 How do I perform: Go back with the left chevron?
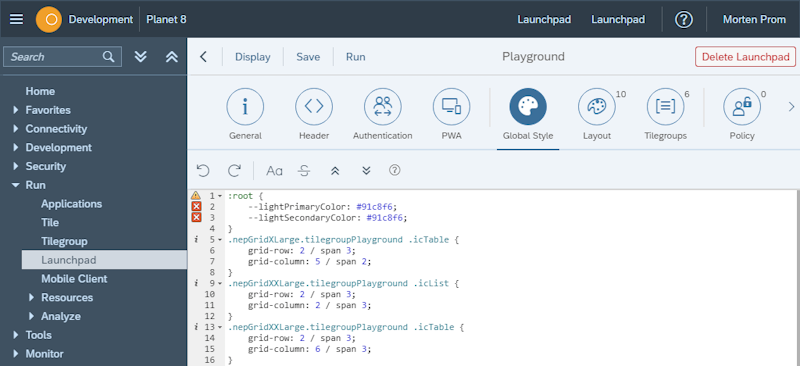click(x=204, y=57)
